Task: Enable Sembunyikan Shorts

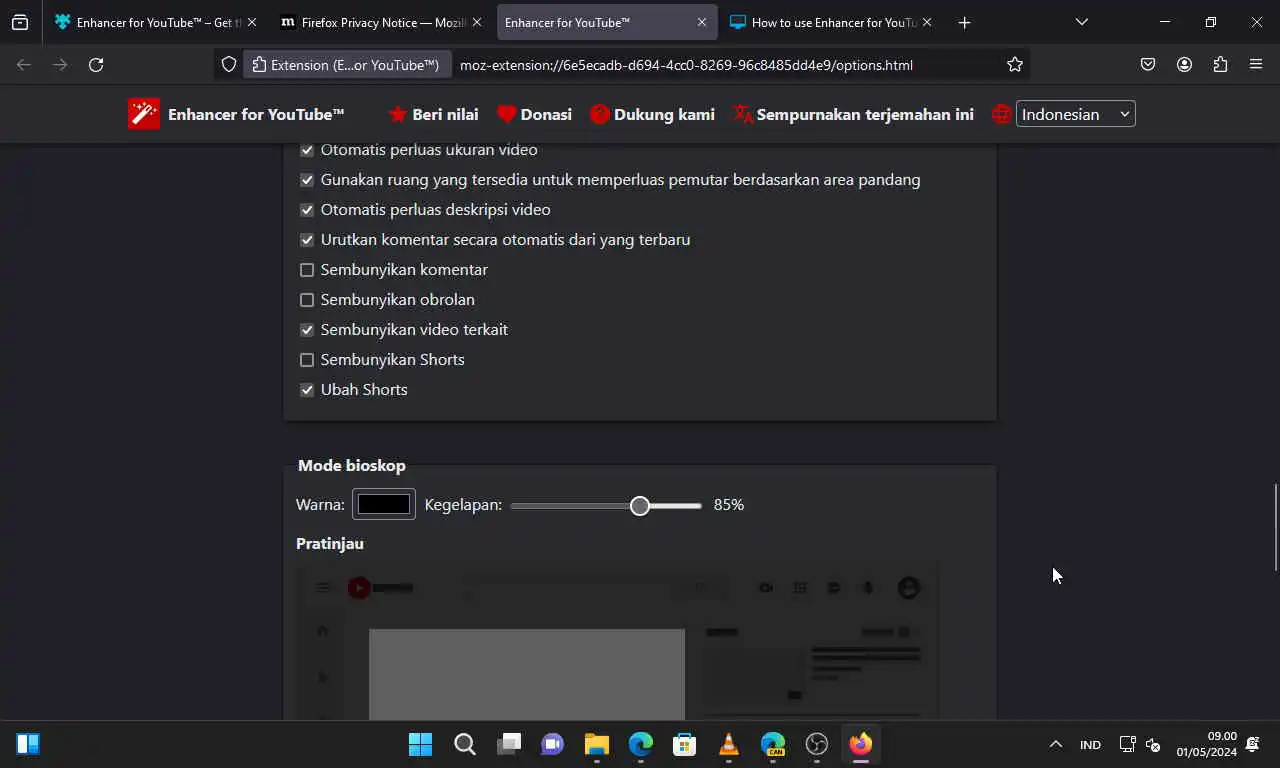Action: point(307,360)
